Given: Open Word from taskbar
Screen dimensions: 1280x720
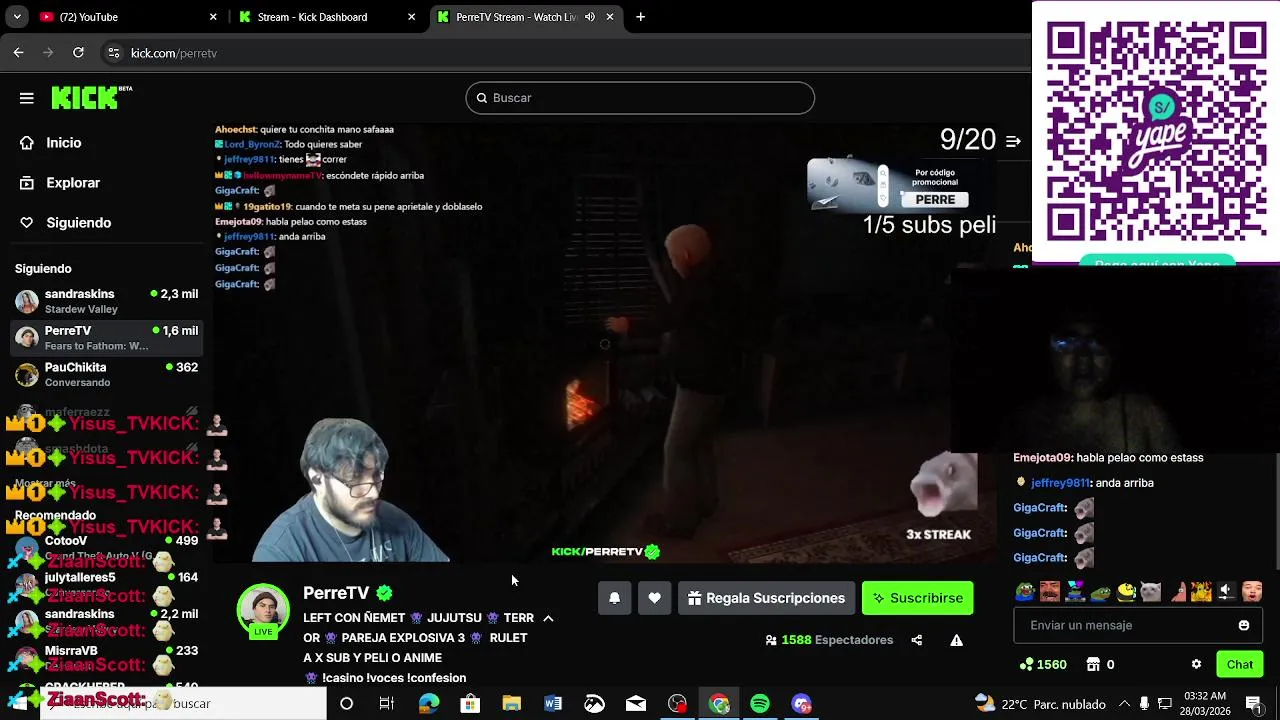Looking at the screenshot, I should click(x=553, y=704).
